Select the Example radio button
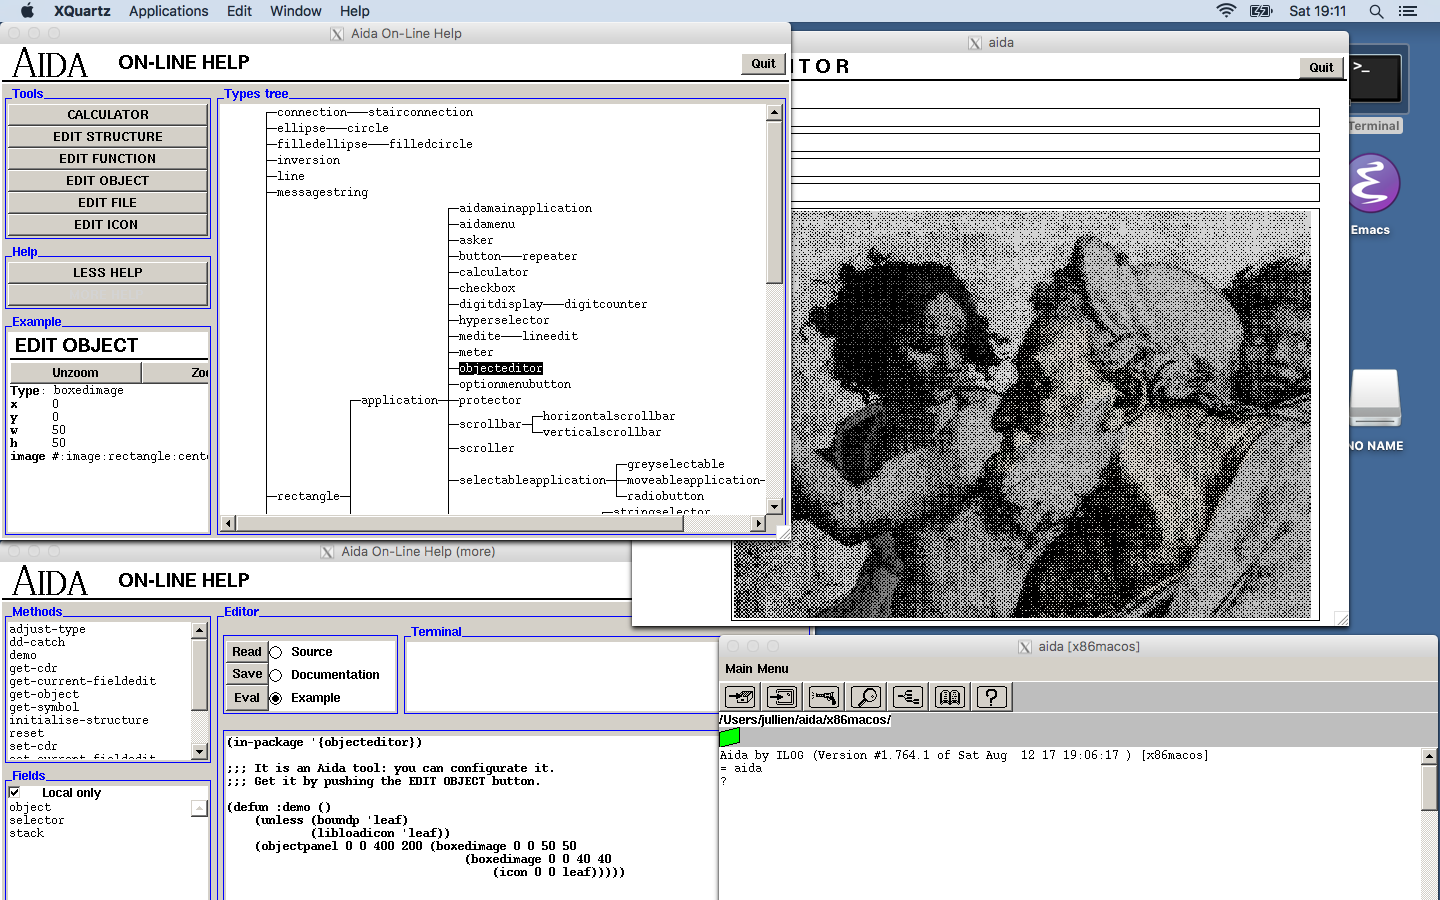 [276, 698]
